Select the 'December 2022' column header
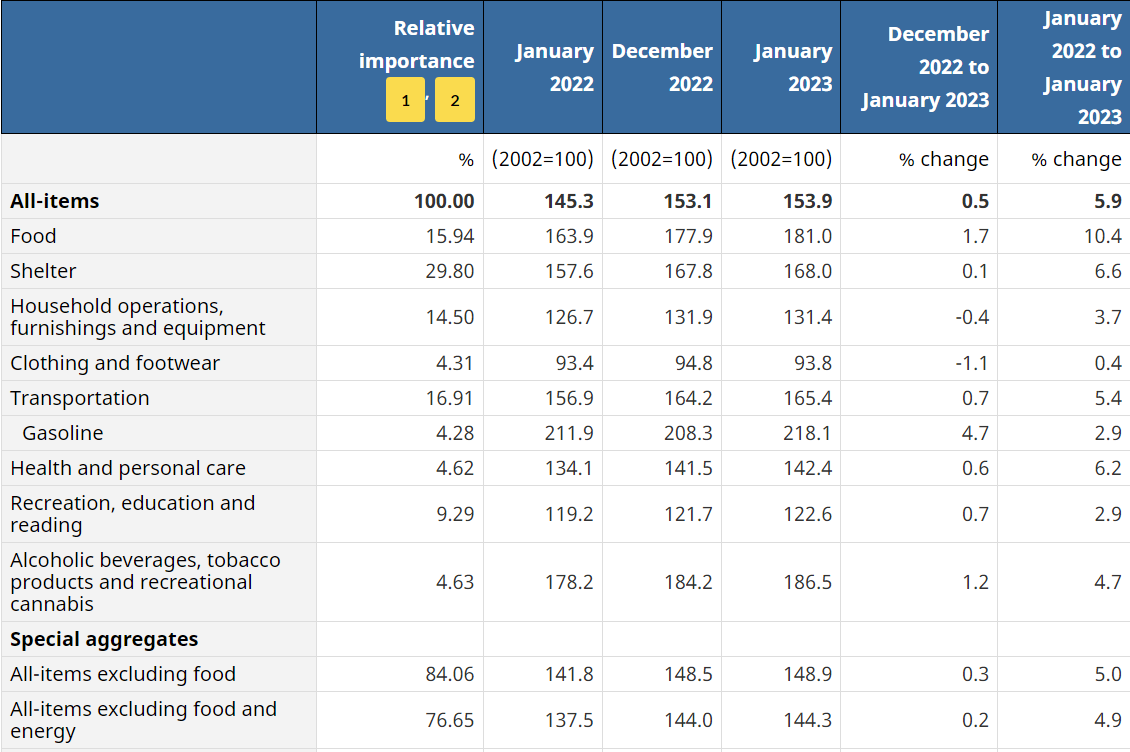1130x752 pixels. (x=662, y=67)
